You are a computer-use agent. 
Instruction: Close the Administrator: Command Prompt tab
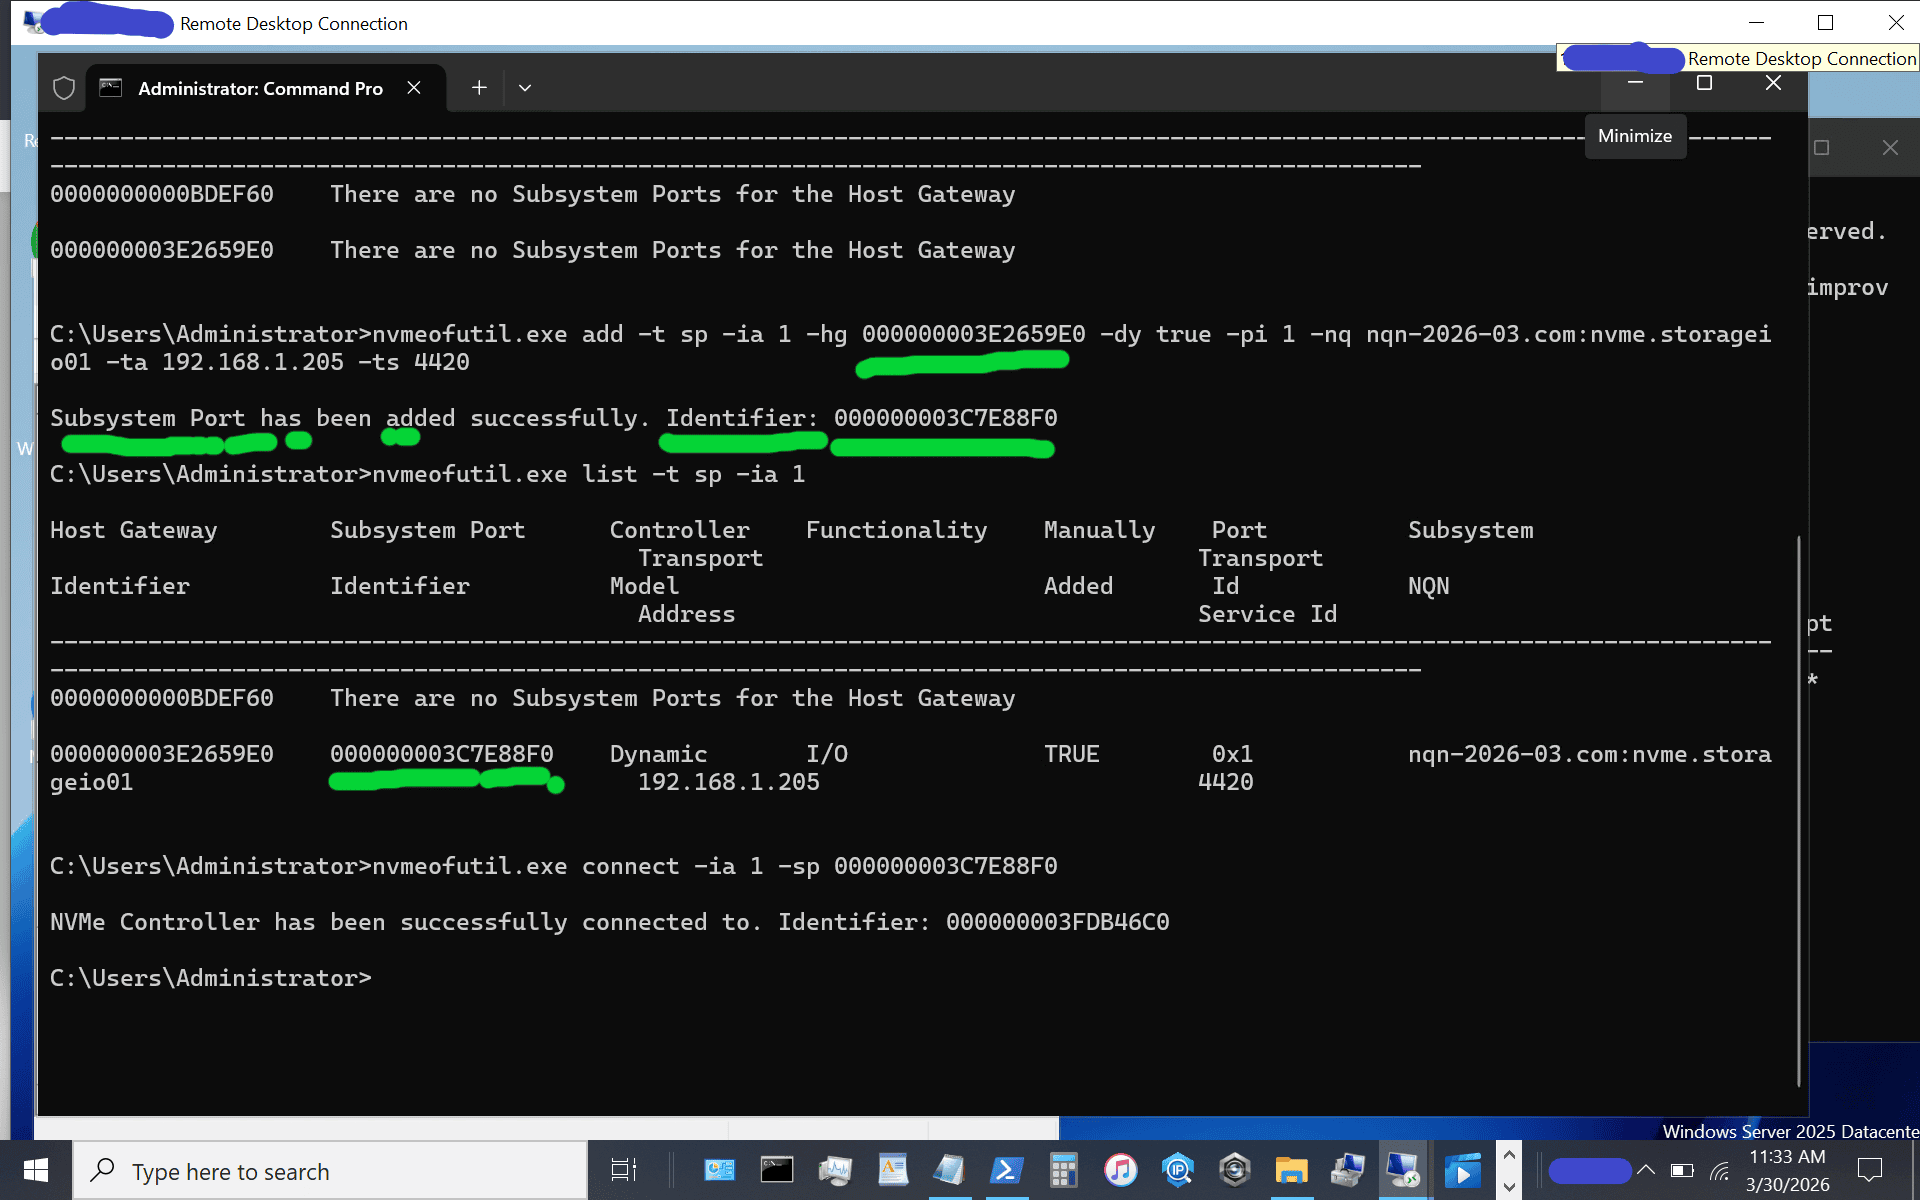(x=414, y=88)
